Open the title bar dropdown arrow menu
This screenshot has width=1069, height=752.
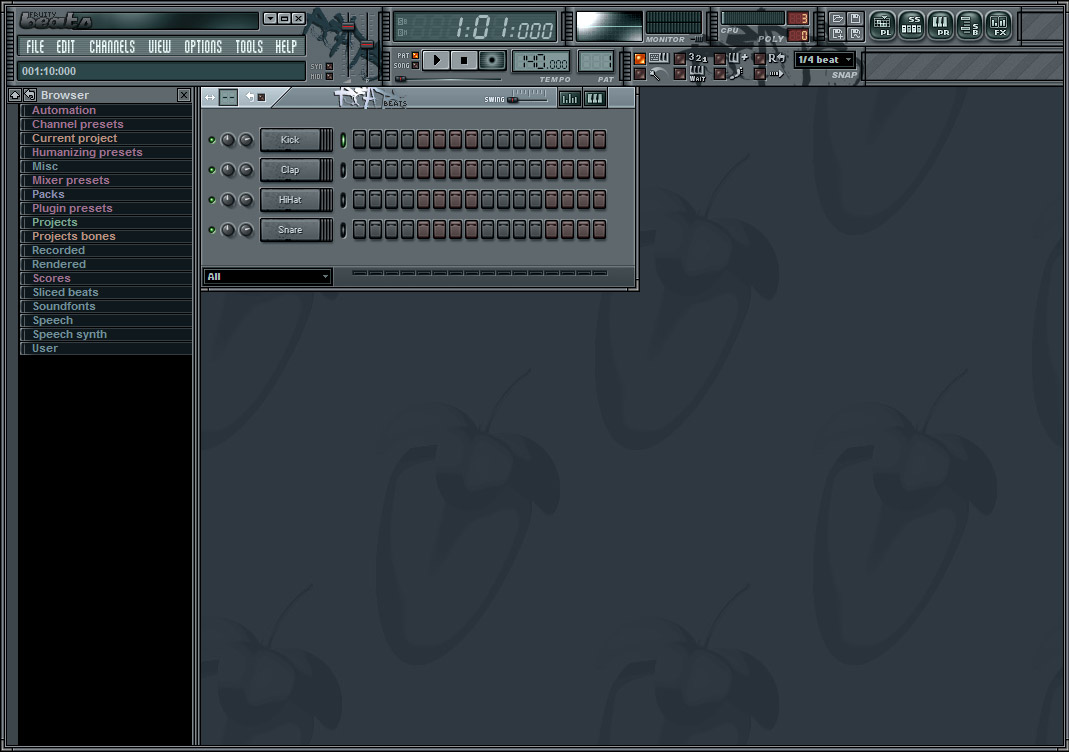(270, 18)
